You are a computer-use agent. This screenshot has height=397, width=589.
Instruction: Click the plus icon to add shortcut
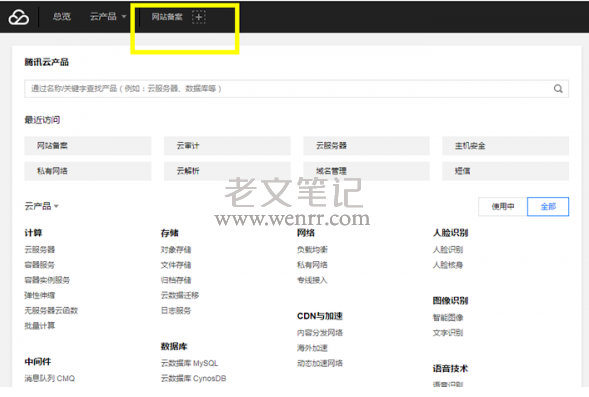click(199, 17)
